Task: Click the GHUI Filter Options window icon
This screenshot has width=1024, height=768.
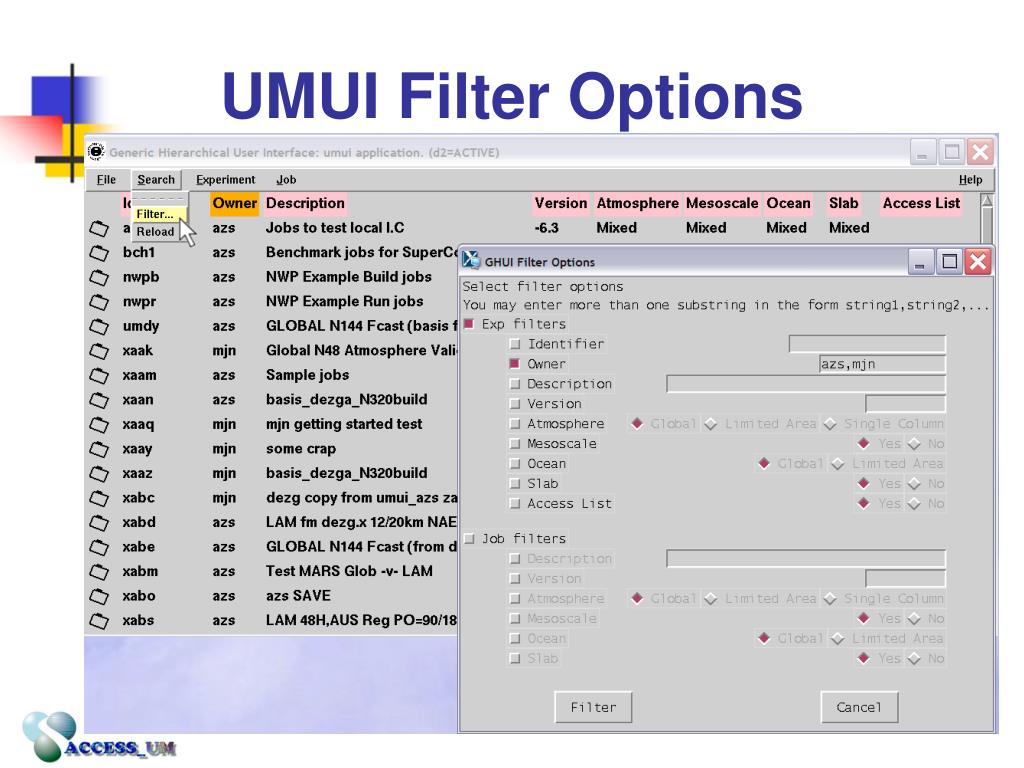Action: tap(471, 261)
